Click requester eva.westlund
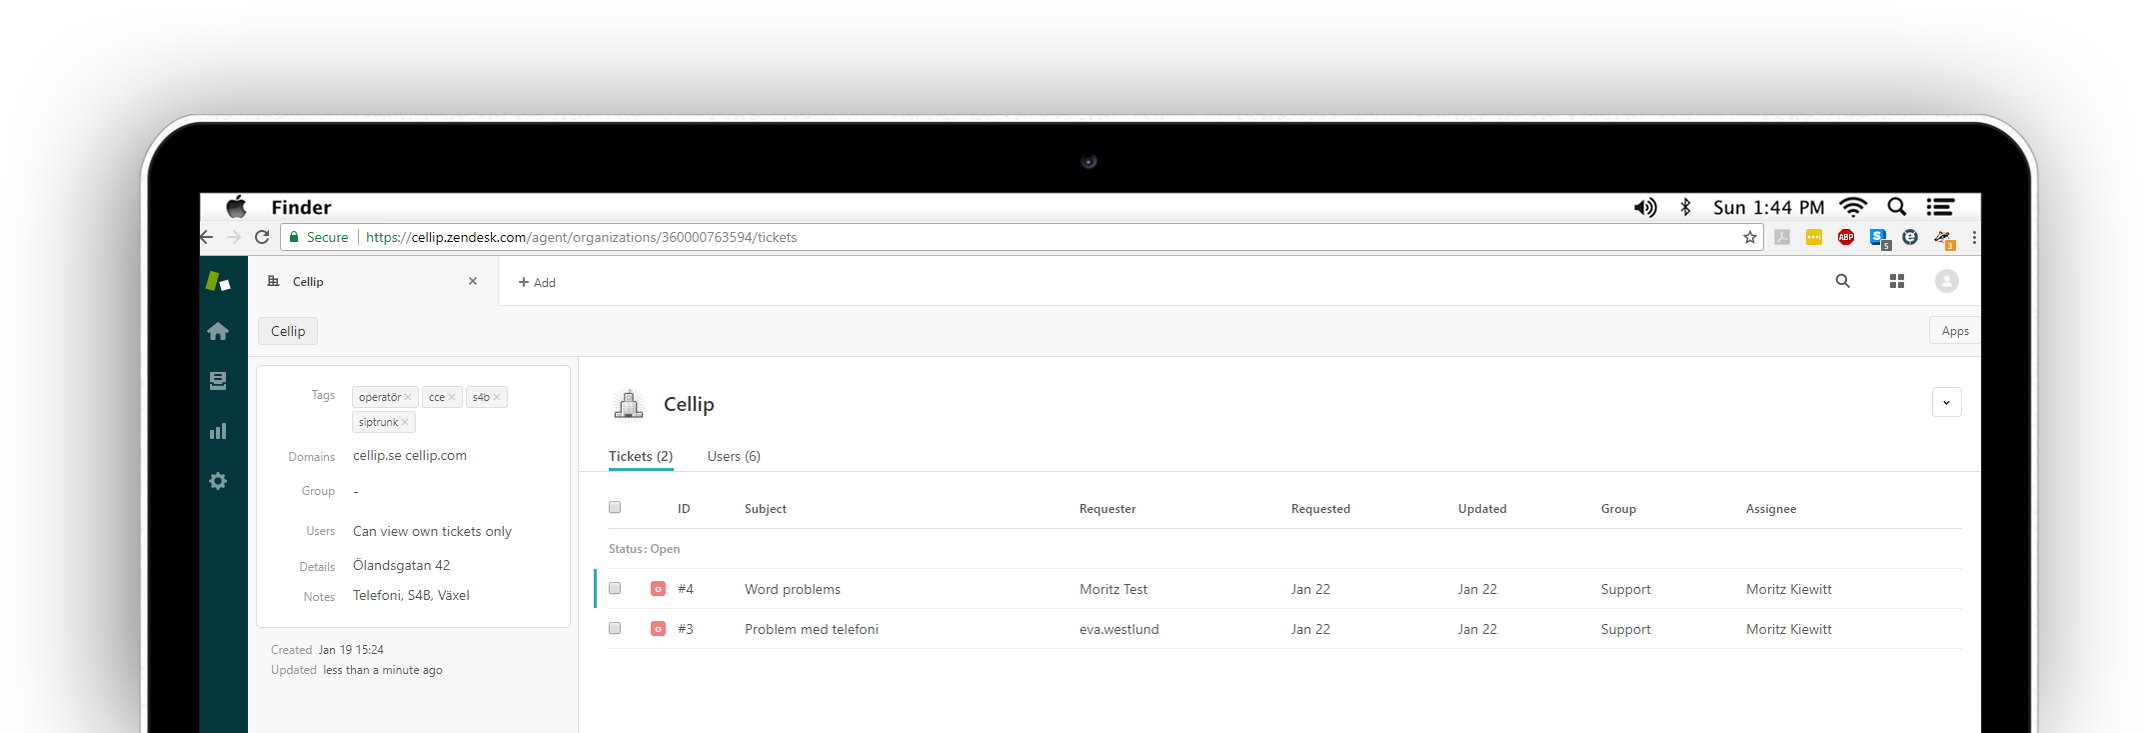The image size is (2144, 733). tap(1119, 629)
